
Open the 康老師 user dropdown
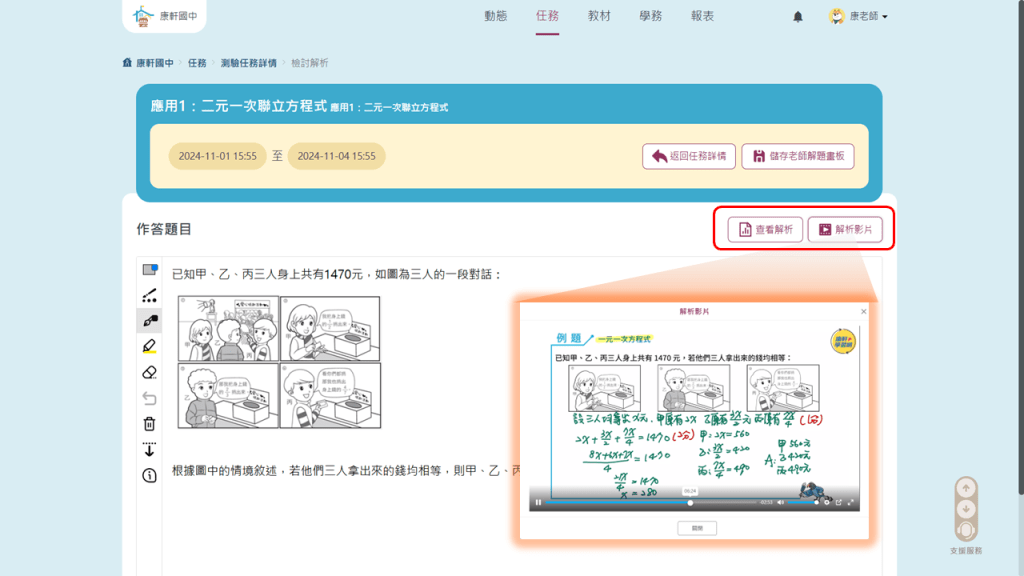click(x=859, y=17)
